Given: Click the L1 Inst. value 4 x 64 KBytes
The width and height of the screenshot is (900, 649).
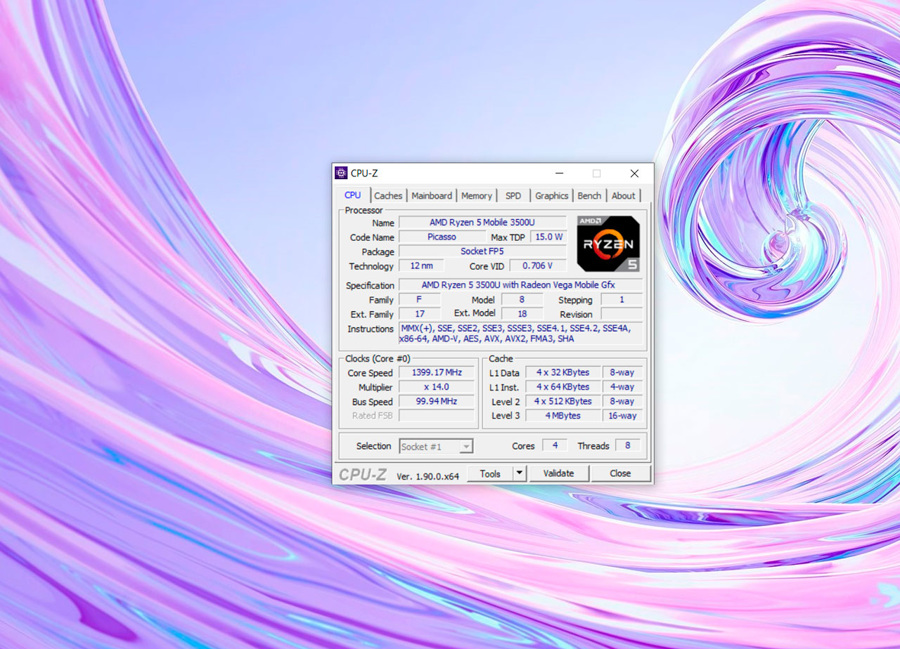Looking at the screenshot, I should (563, 387).
